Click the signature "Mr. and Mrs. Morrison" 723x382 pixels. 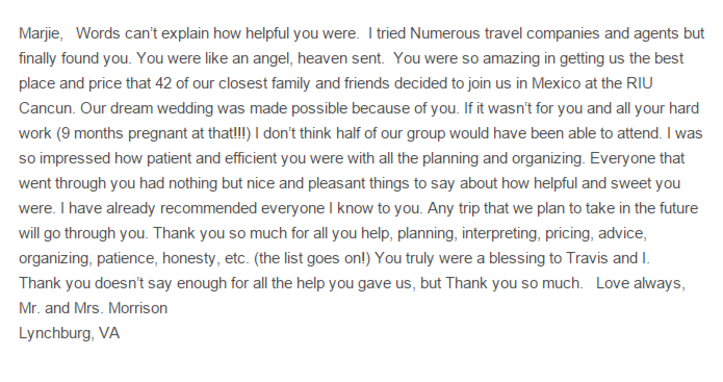point(93,308)
